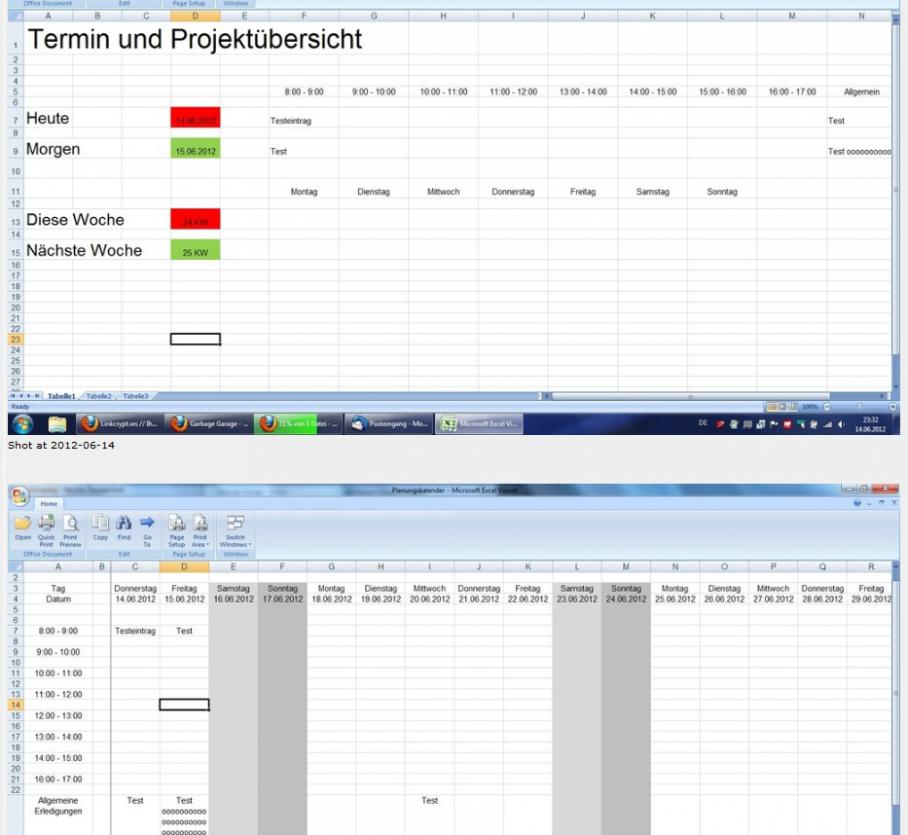Switch to the Posteingang mail taskbar window
Screen dimensions: 908x835
click(x=389, y=424)
